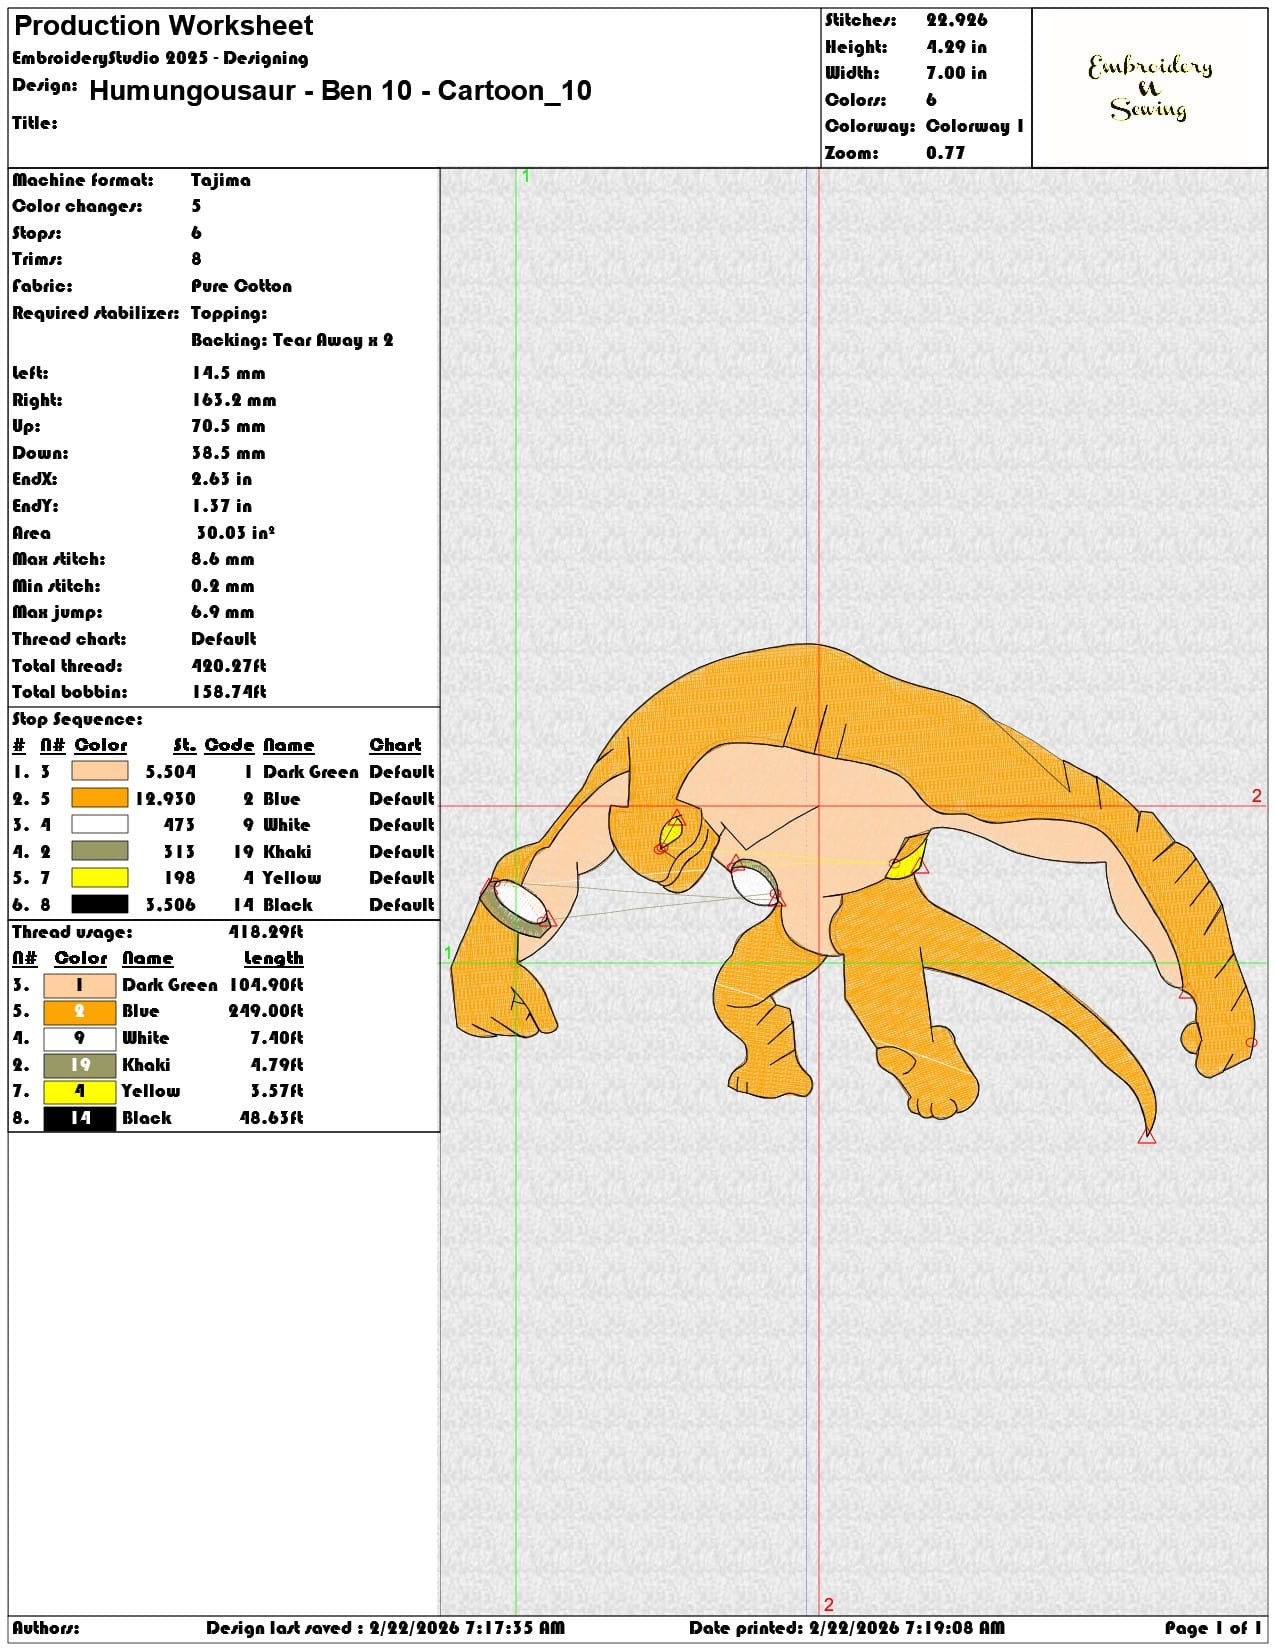This screenshot has height=1650, width=1275.
Task: Click the EndY value 1.37 in
Action: pyautogui.click(x=221, y=506)
